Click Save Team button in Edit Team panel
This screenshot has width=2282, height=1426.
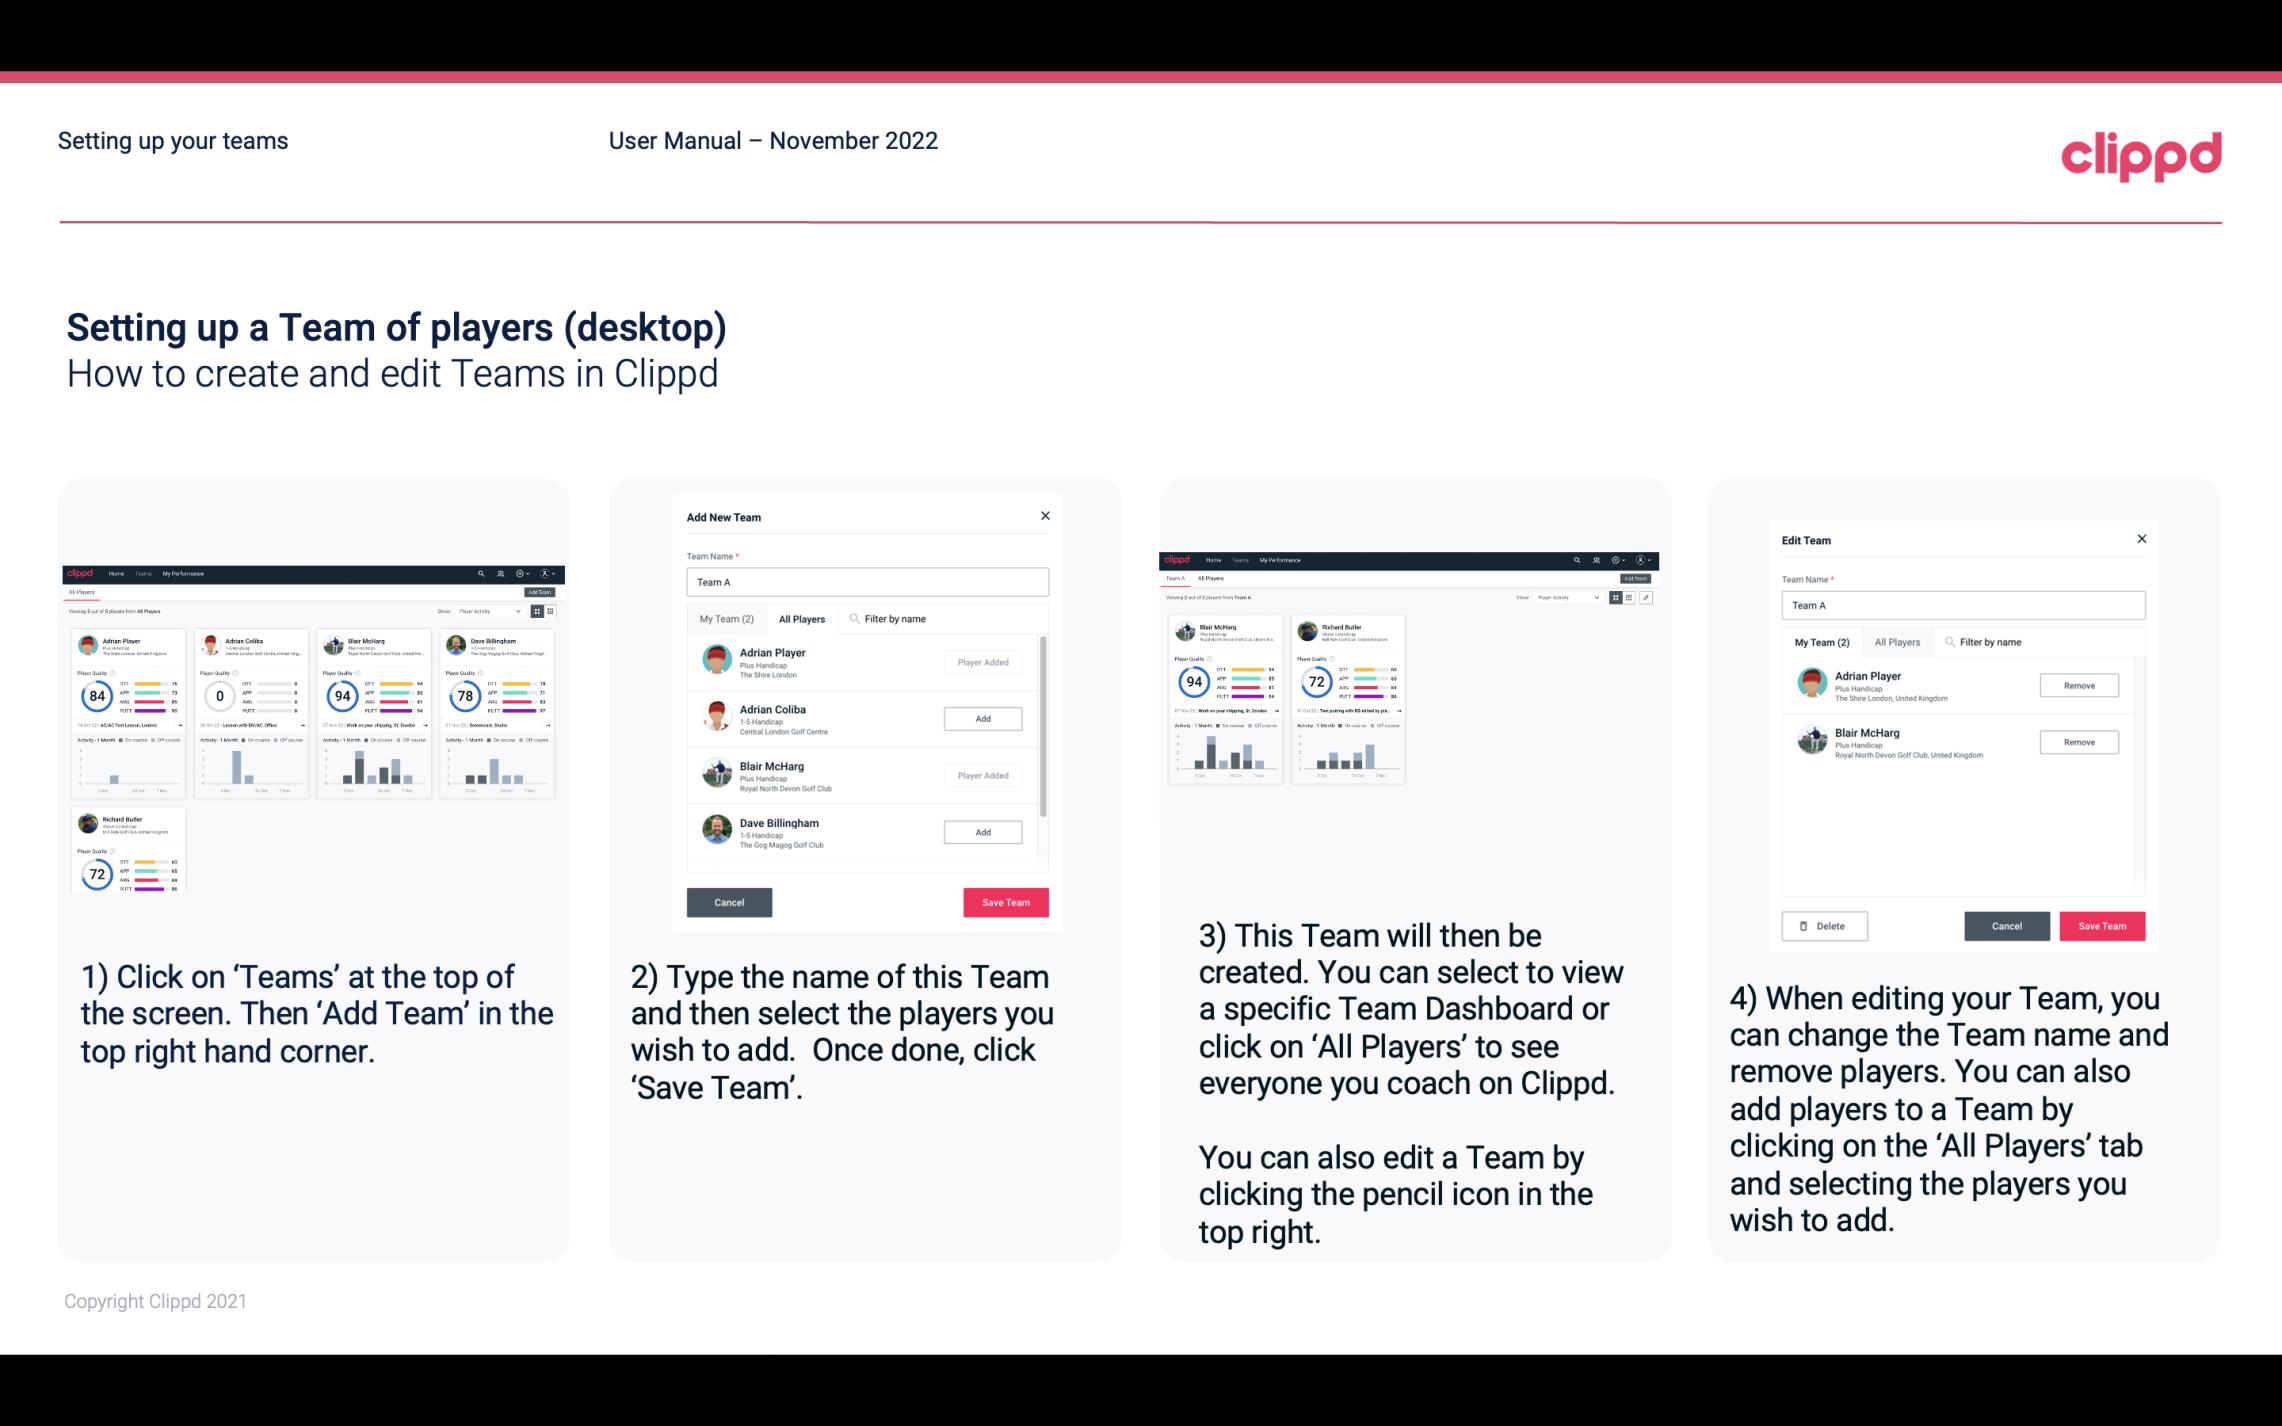[2105, 925]
